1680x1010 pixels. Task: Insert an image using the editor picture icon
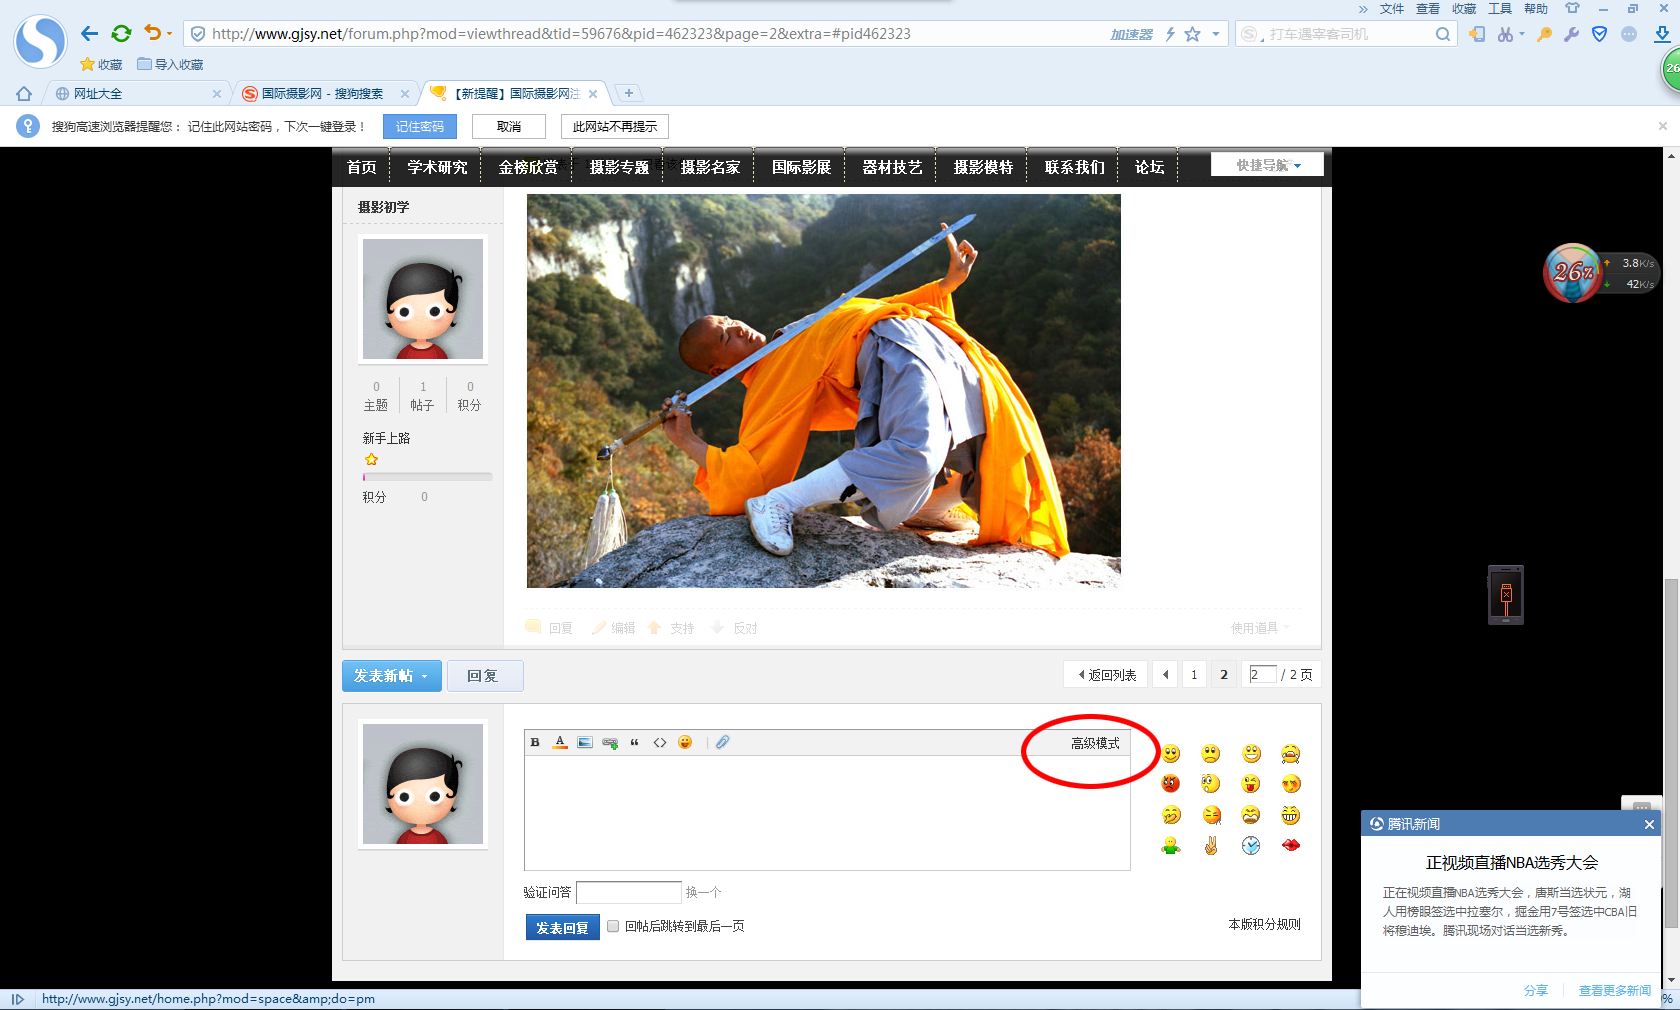pyautogui.click(x=585, y=742)
